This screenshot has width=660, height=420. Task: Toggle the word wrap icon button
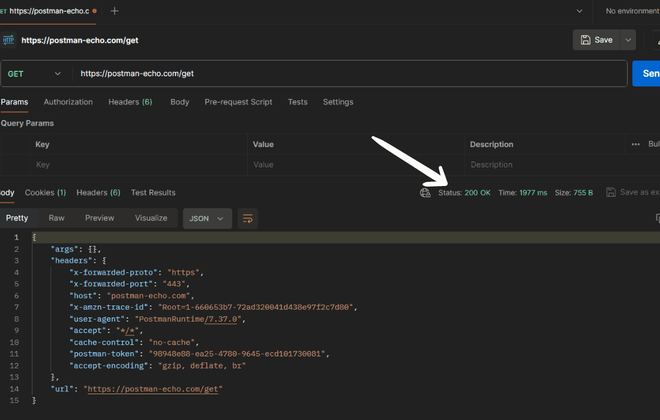248,218
